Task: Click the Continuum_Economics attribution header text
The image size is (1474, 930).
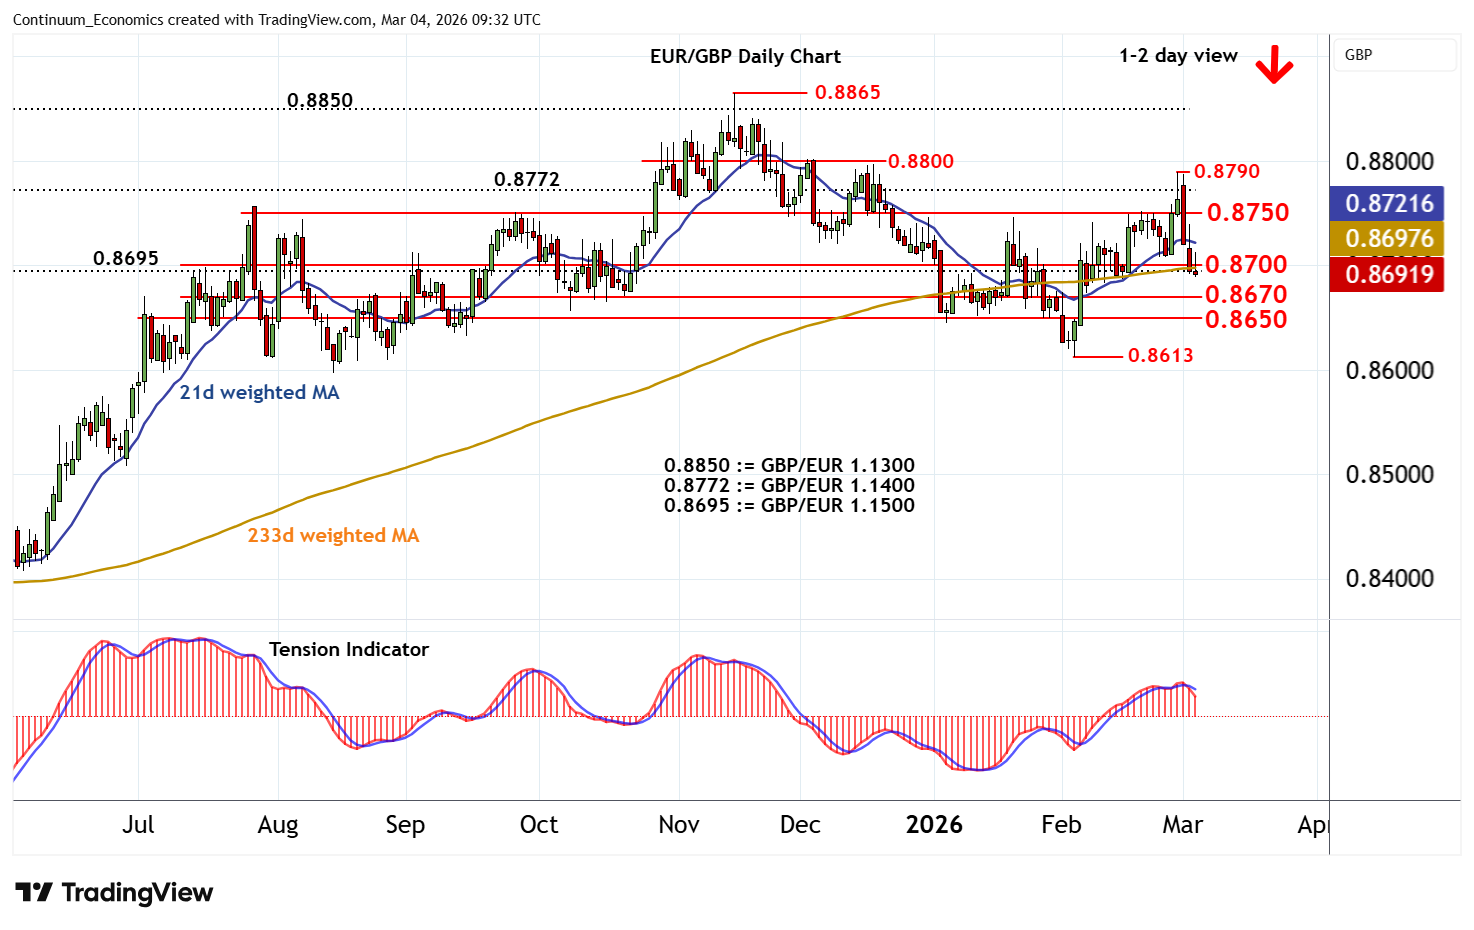Action: click(277, 20)
